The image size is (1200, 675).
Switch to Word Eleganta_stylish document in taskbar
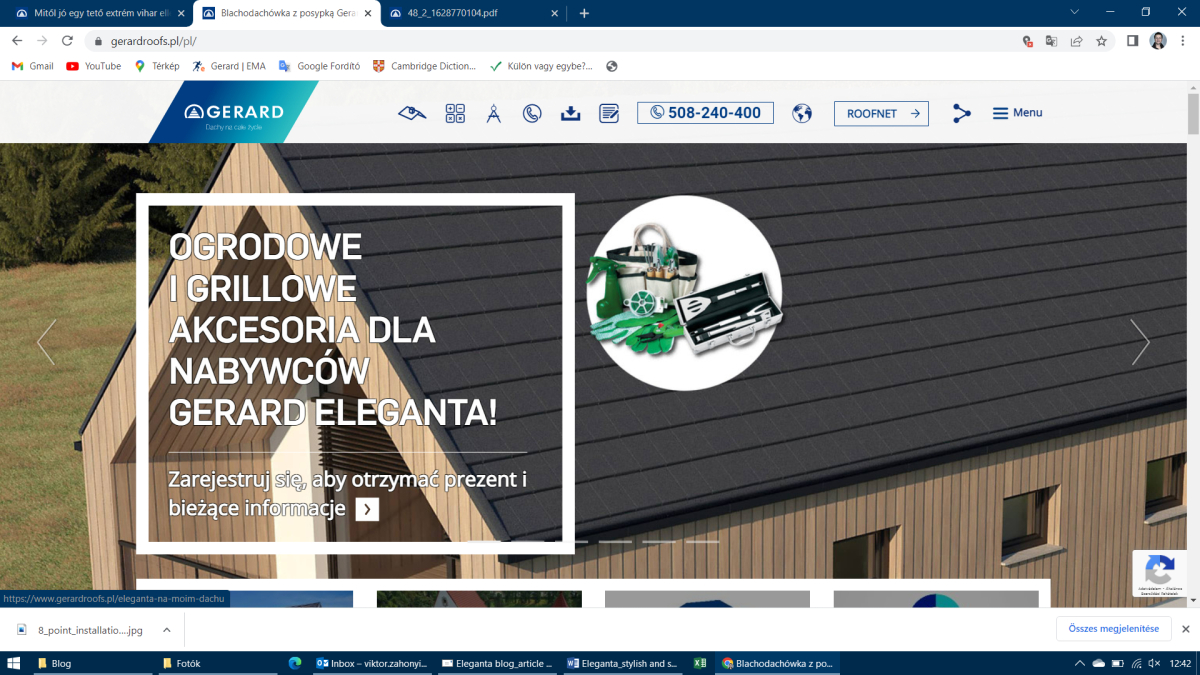pos(623,663)
